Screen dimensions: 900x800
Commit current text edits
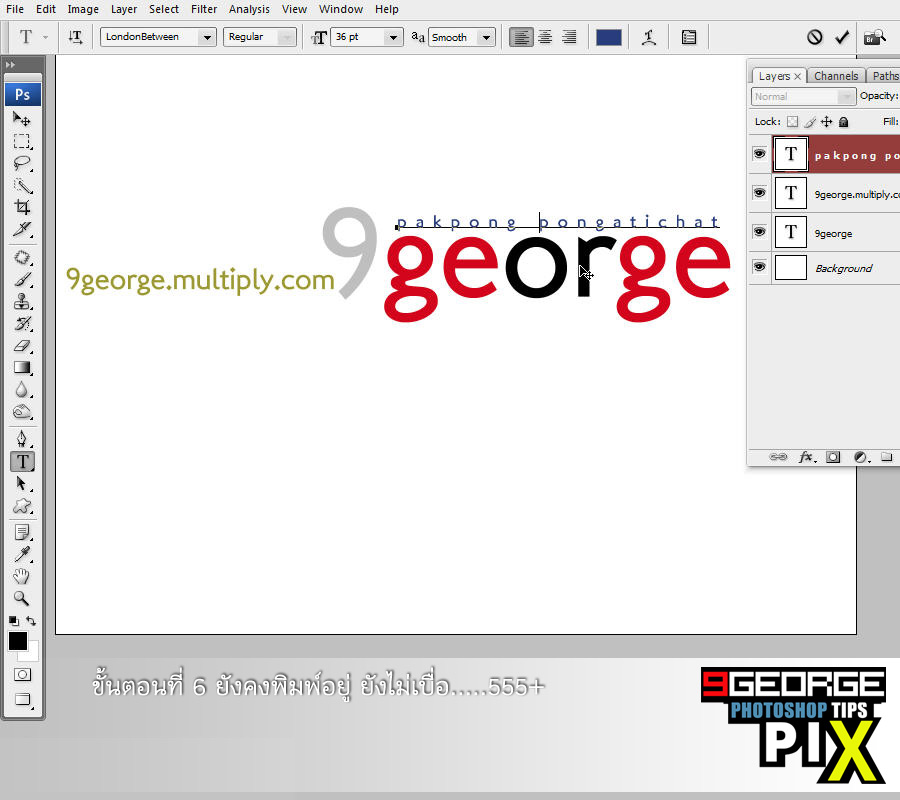pos(842,37)
